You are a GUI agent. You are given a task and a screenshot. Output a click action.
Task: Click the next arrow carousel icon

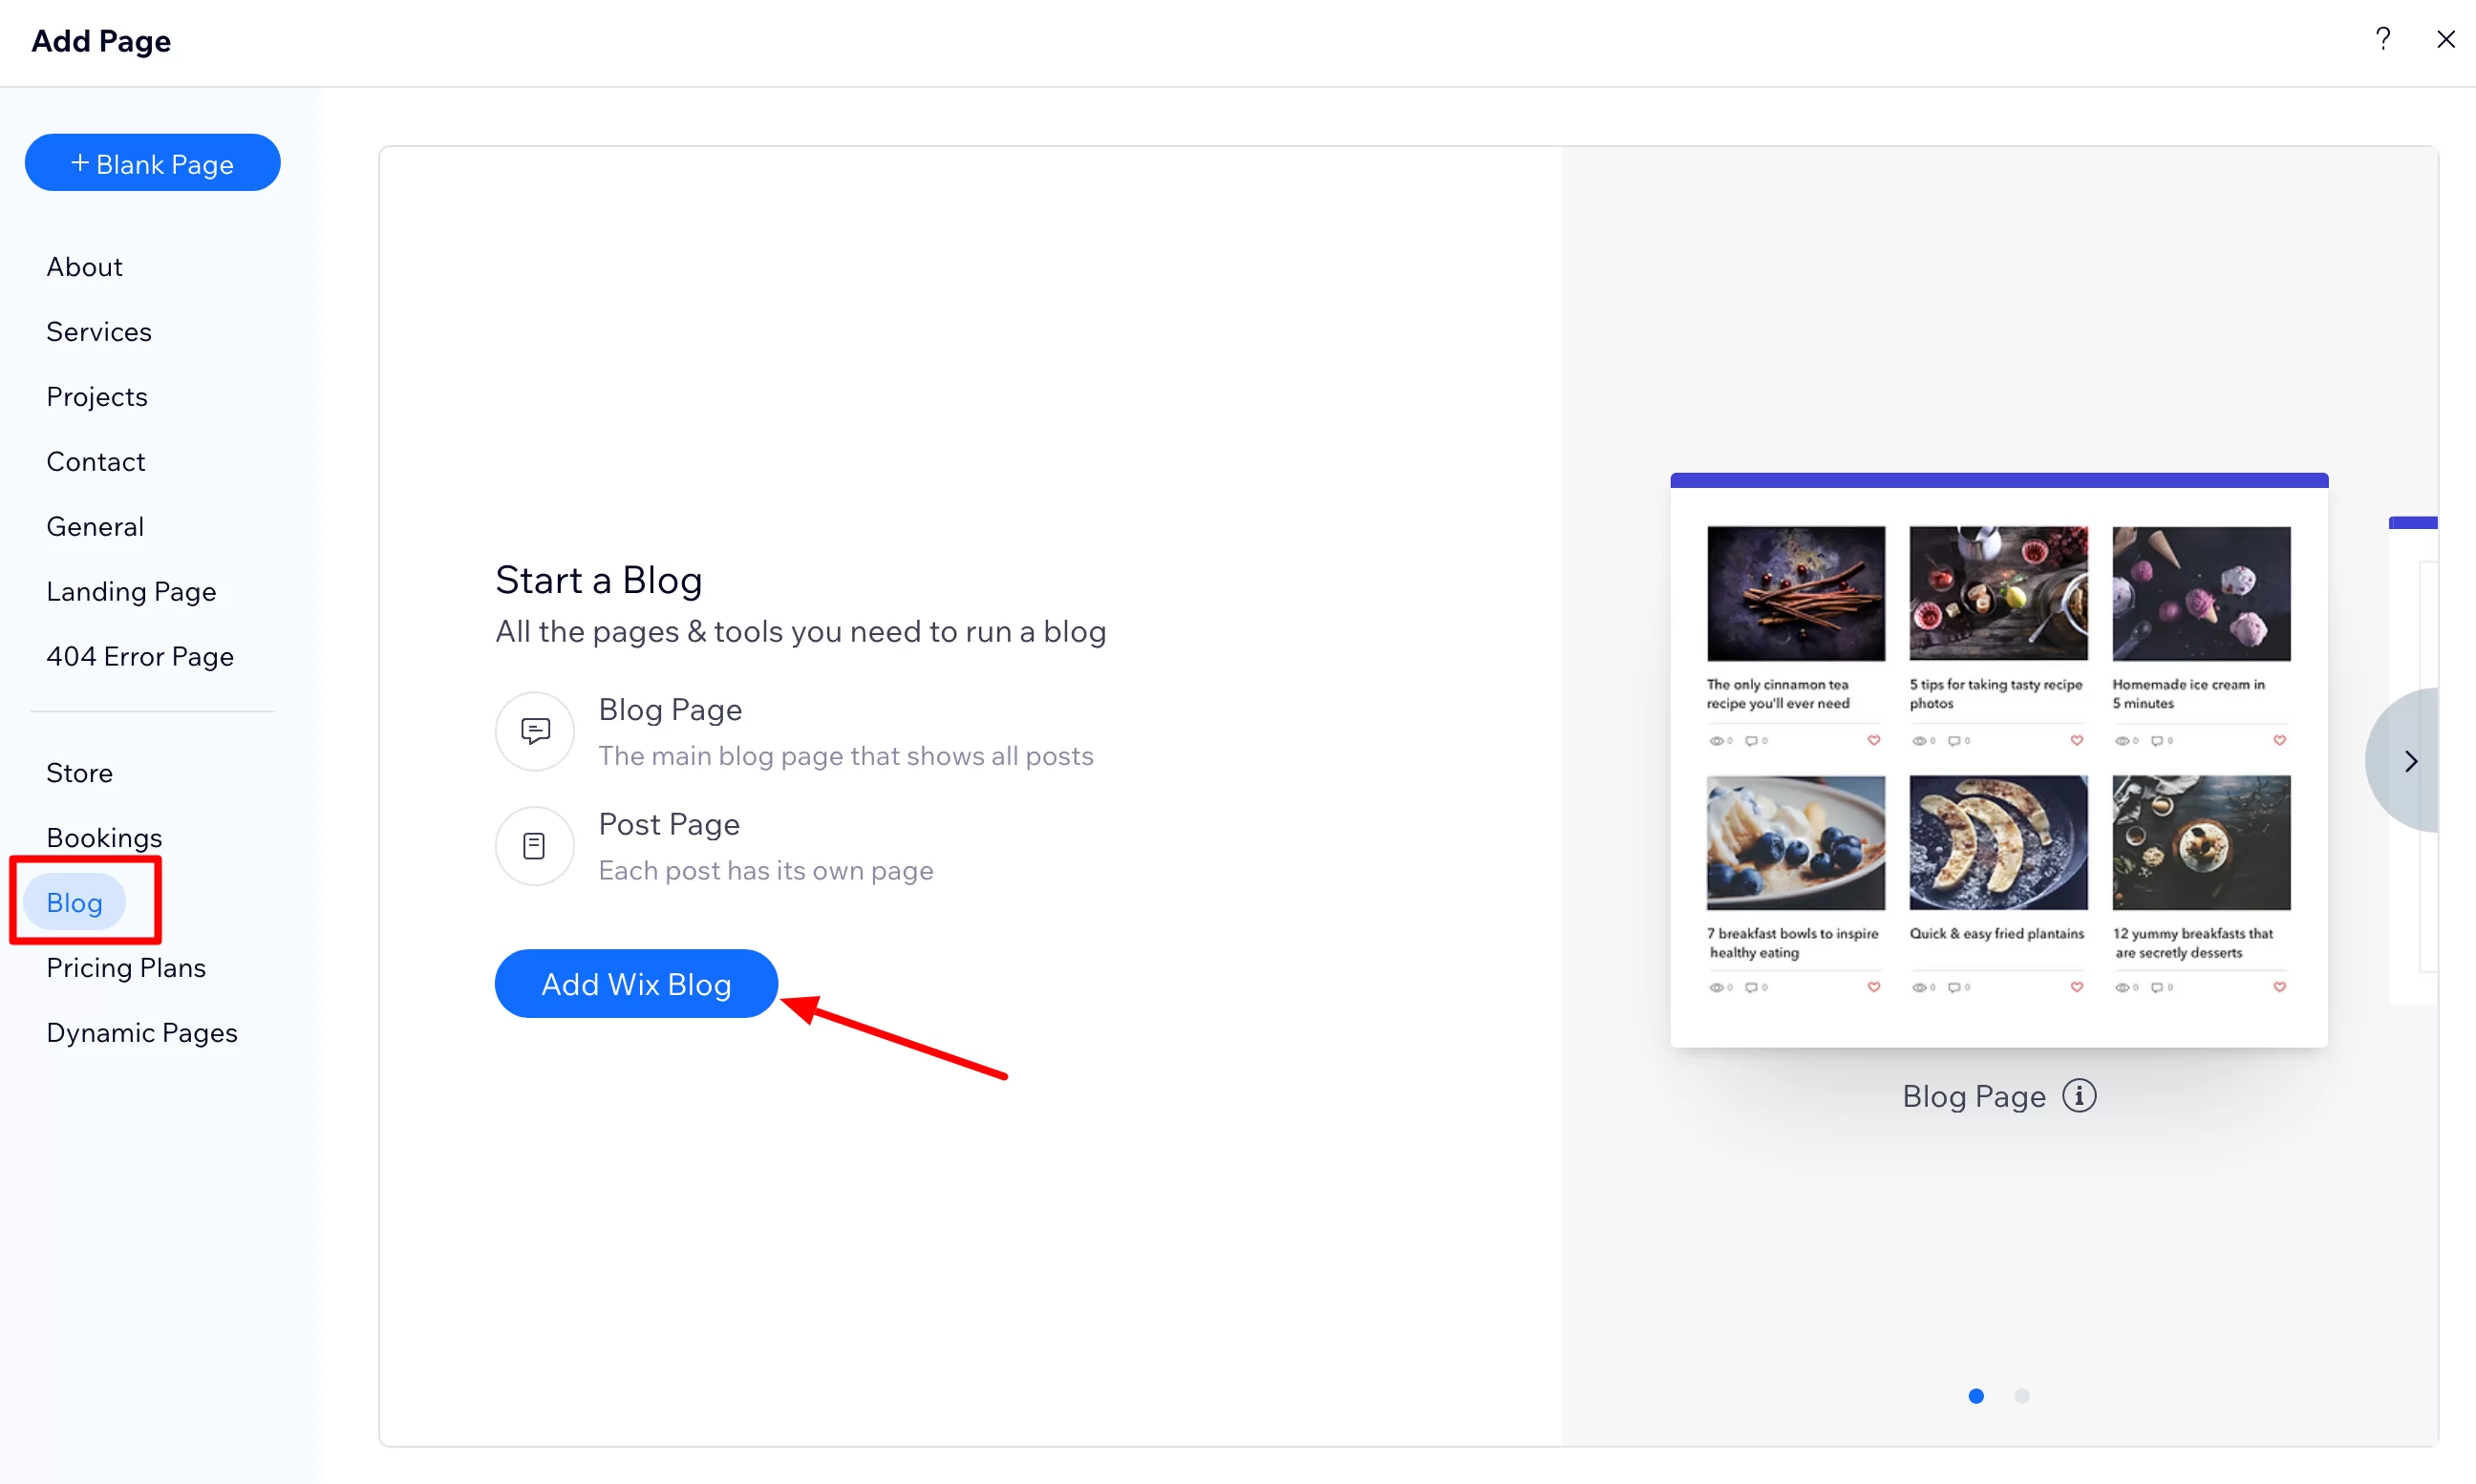pos(2409,760)
